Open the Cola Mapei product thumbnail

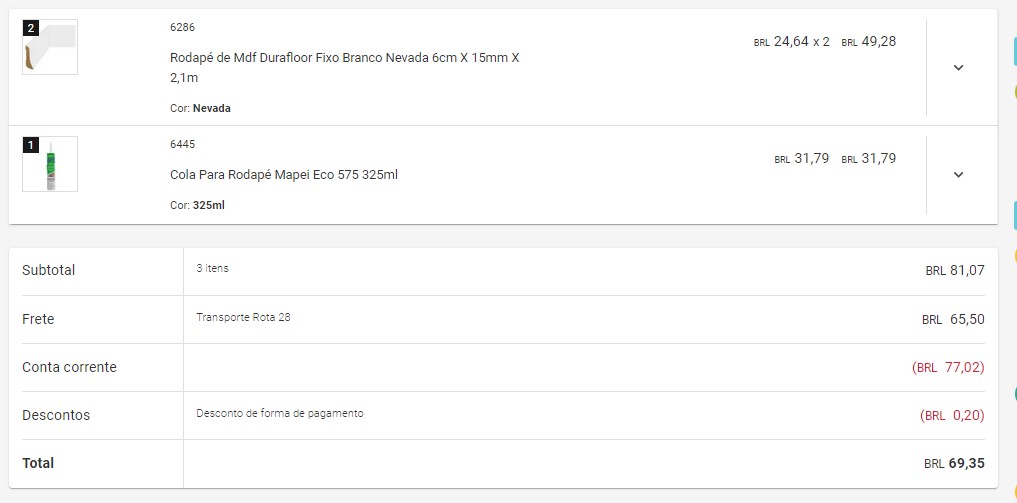pos(50,165)
